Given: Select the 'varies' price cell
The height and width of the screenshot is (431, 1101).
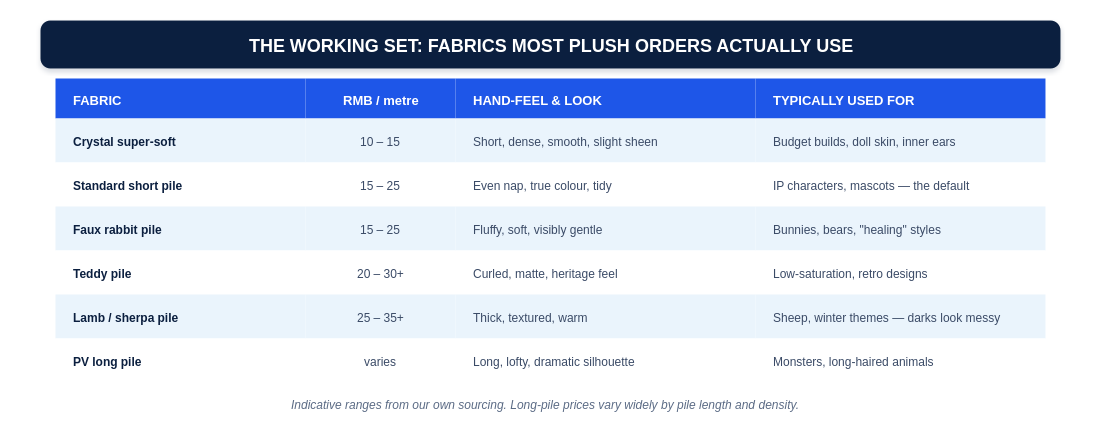Looking at the screenshot, I should pyautogui.click(x=380, y=362).
